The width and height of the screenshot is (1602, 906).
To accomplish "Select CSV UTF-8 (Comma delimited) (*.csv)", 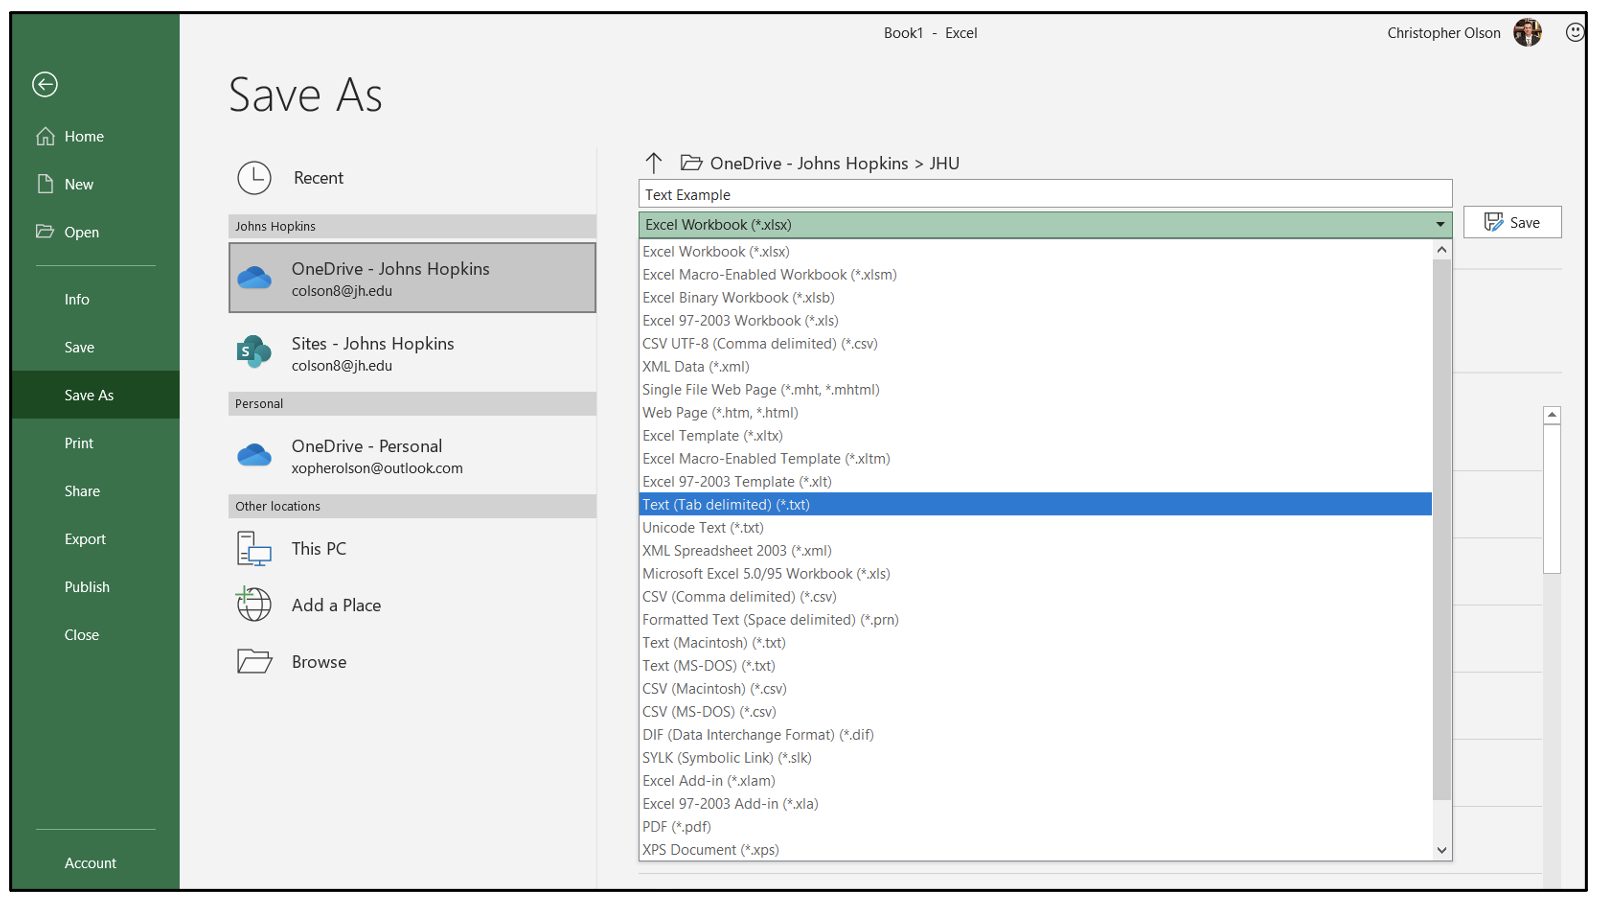I will pos(1035,343).
